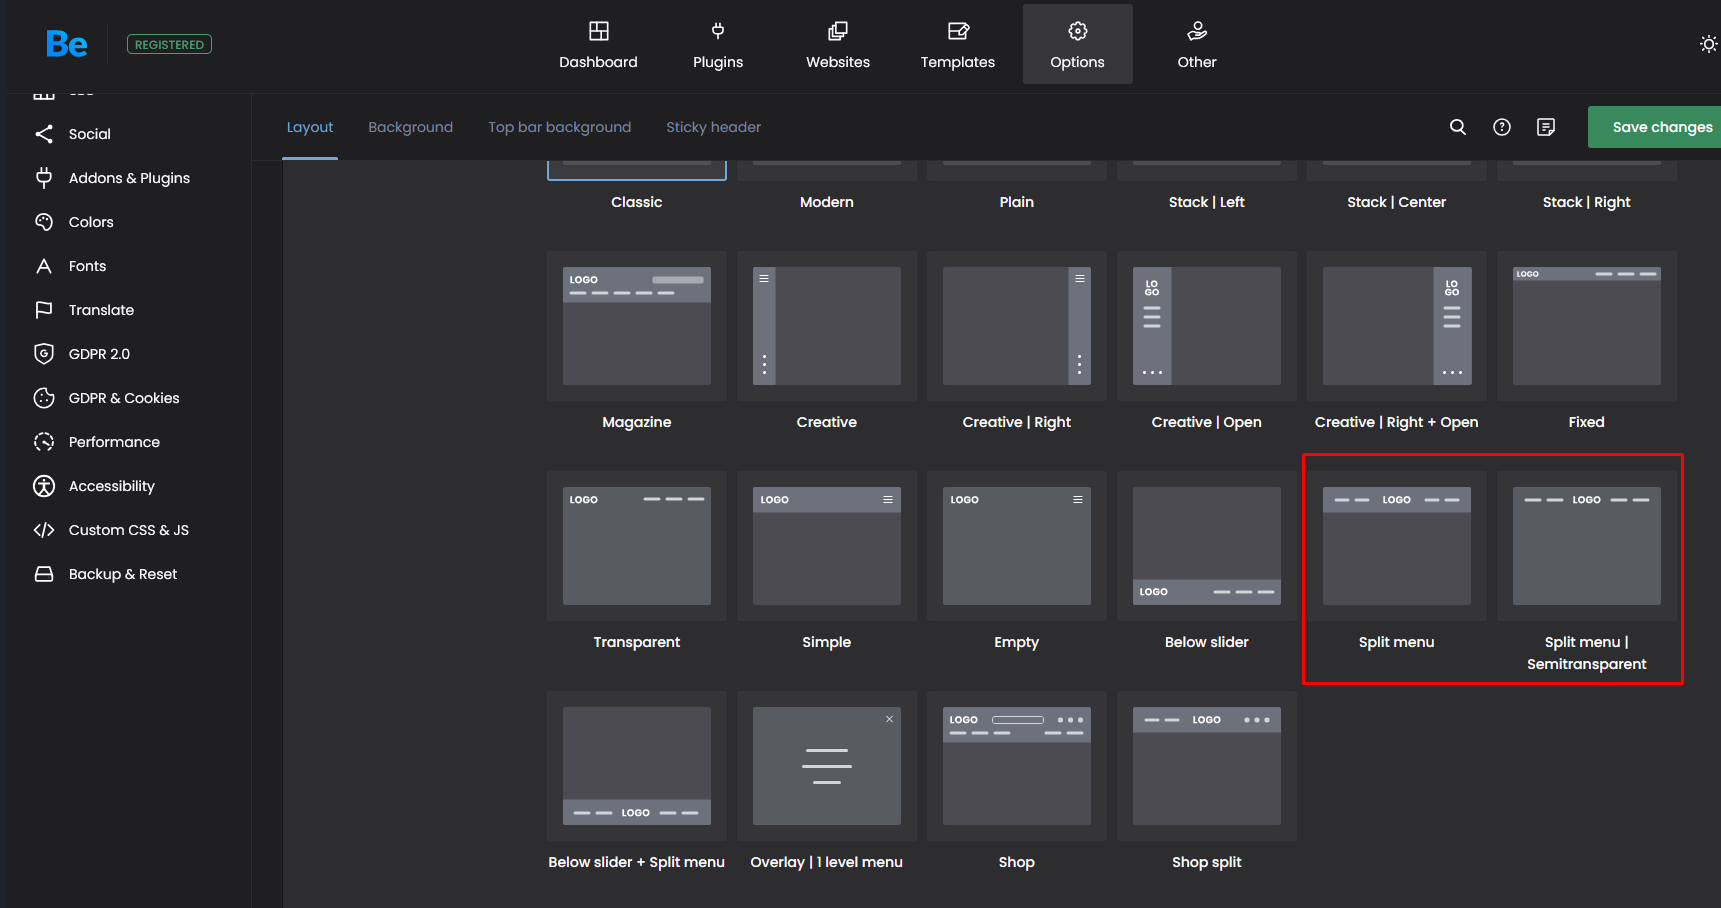Screen dimensions: 1721x908
Task: Click Accessibility label in sidebar
Action: [112, 486]
